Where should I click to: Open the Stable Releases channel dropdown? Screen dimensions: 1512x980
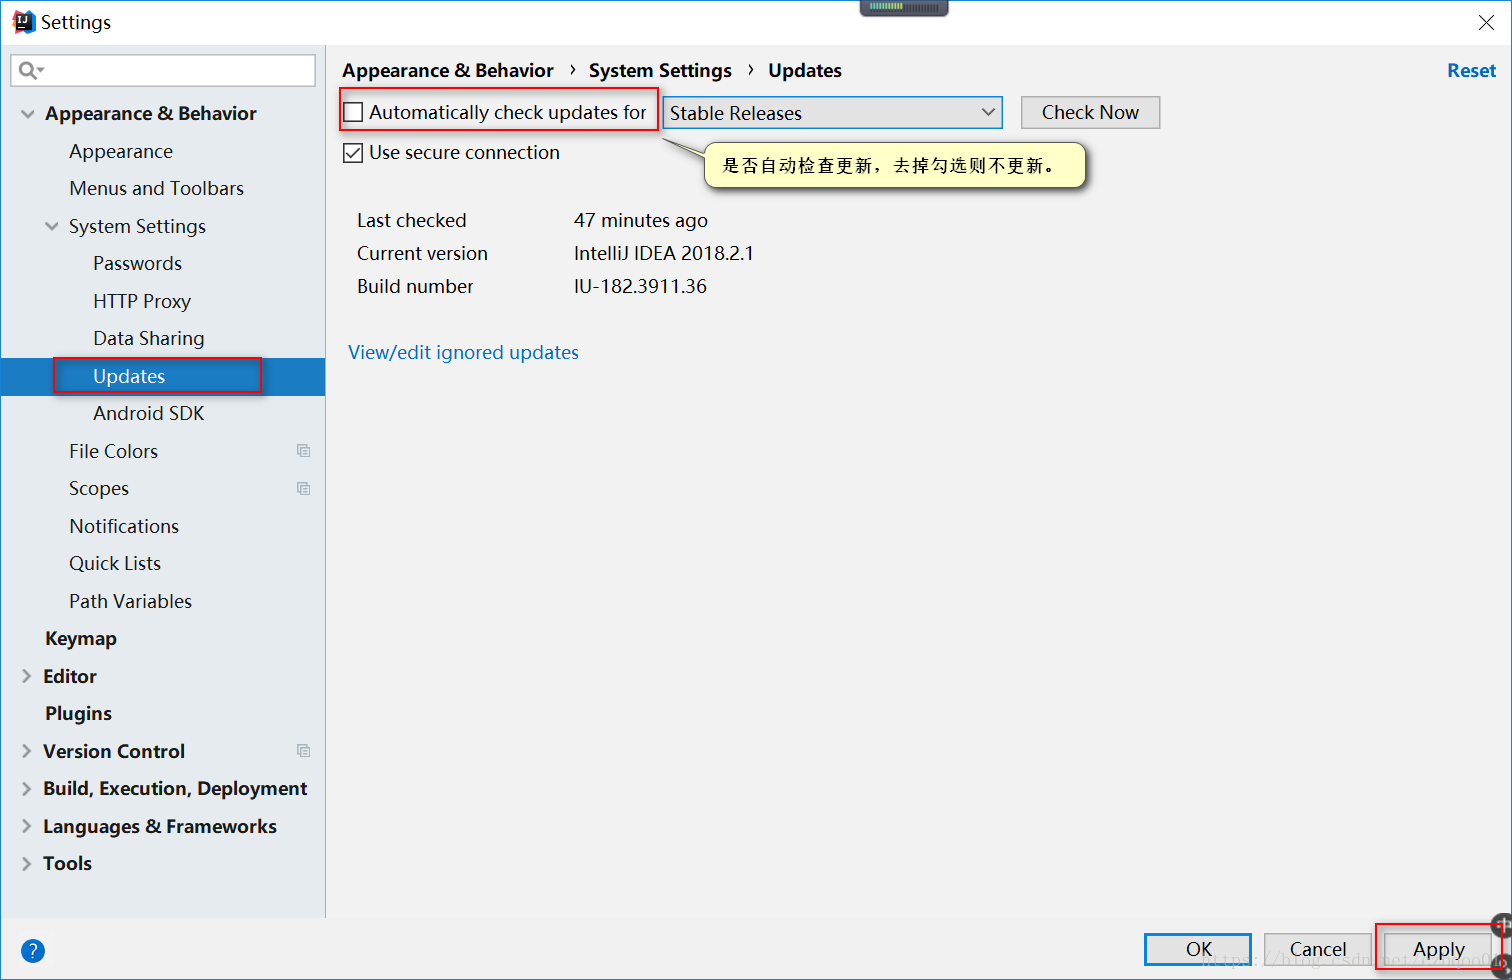[x=833, y=113]
